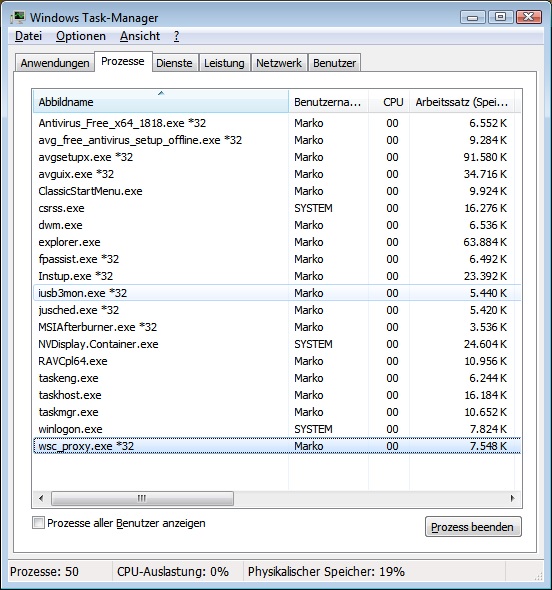This screenshot has width=552, height=590.
Task: Switch to the Prozesse tab
Action: click(123, 61)
